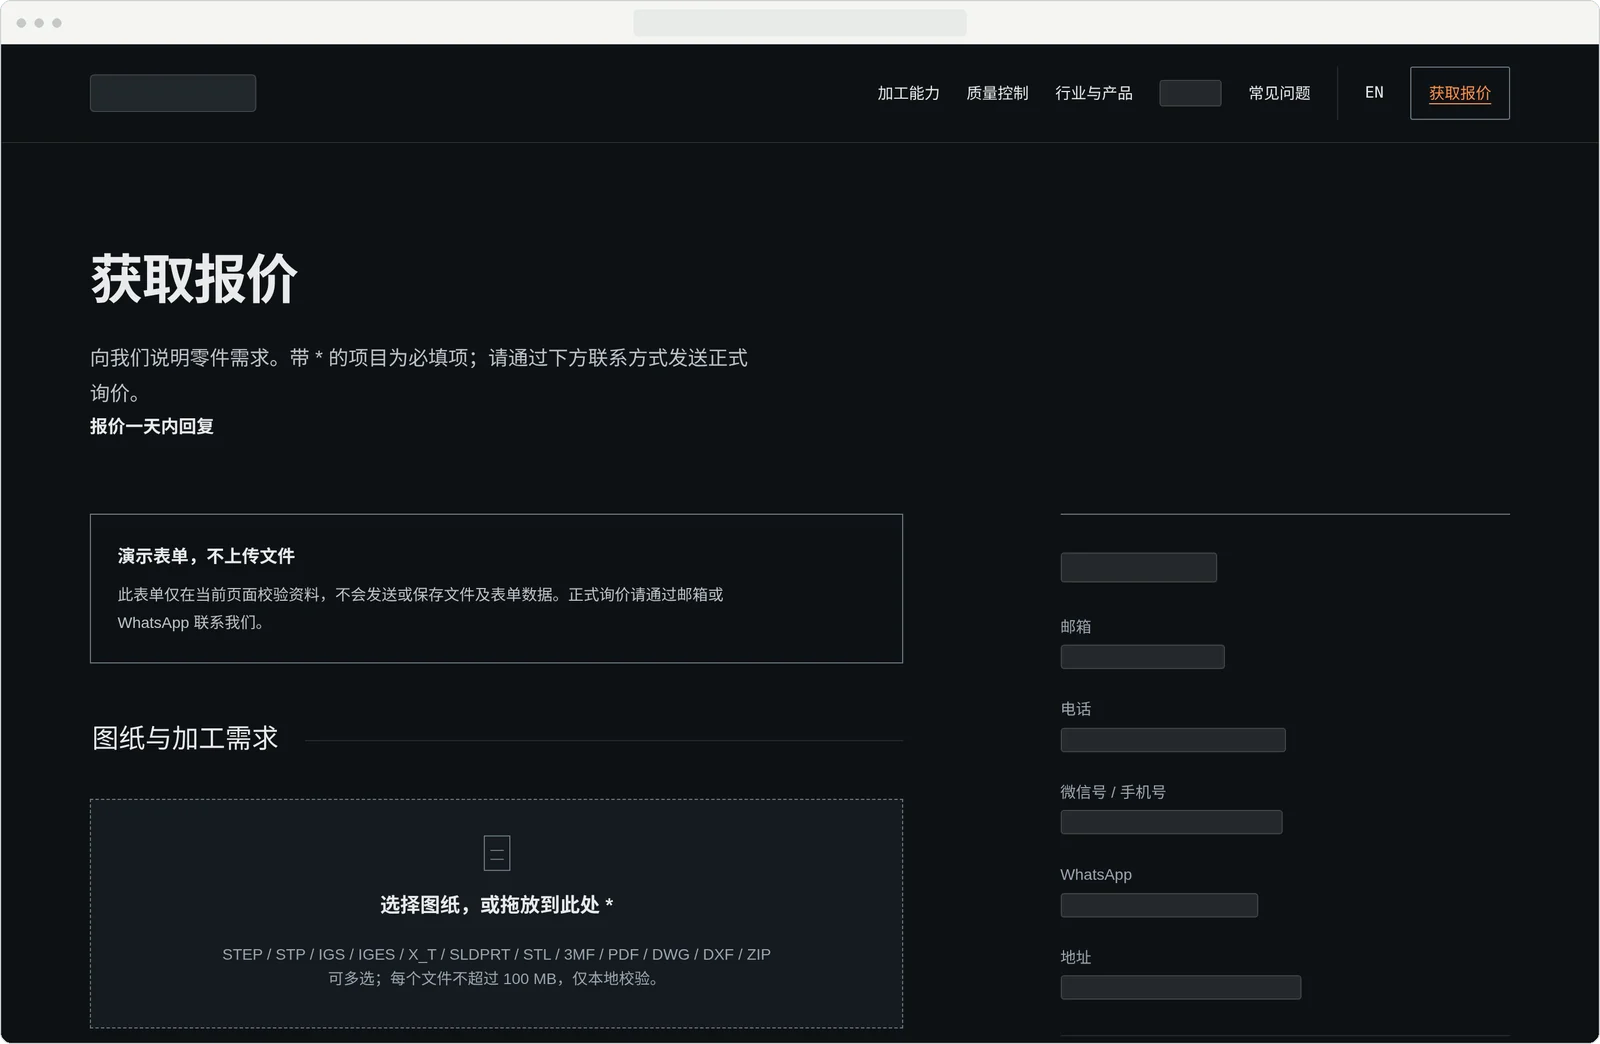Click the 微信号 / 手机号 label
Viewport: 1600px width, 1044px height.
[x=1113, y=792]
